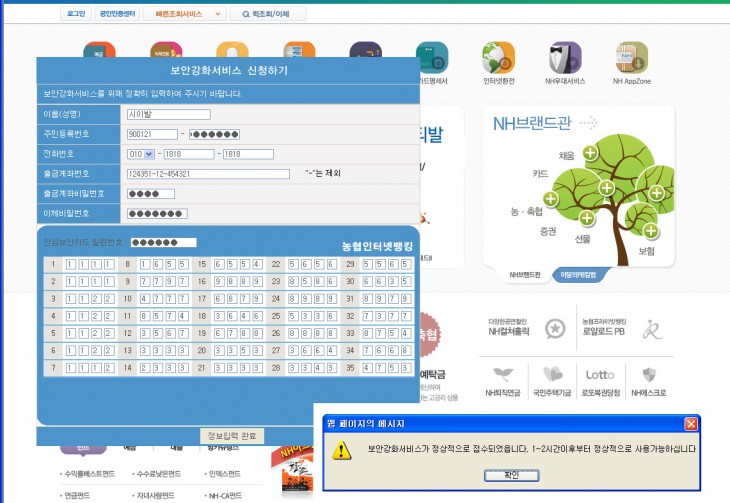730x503 pixels.
Task: Click the 농협인터넷뱅킹 label text
Action: click(x=377, y=246)
